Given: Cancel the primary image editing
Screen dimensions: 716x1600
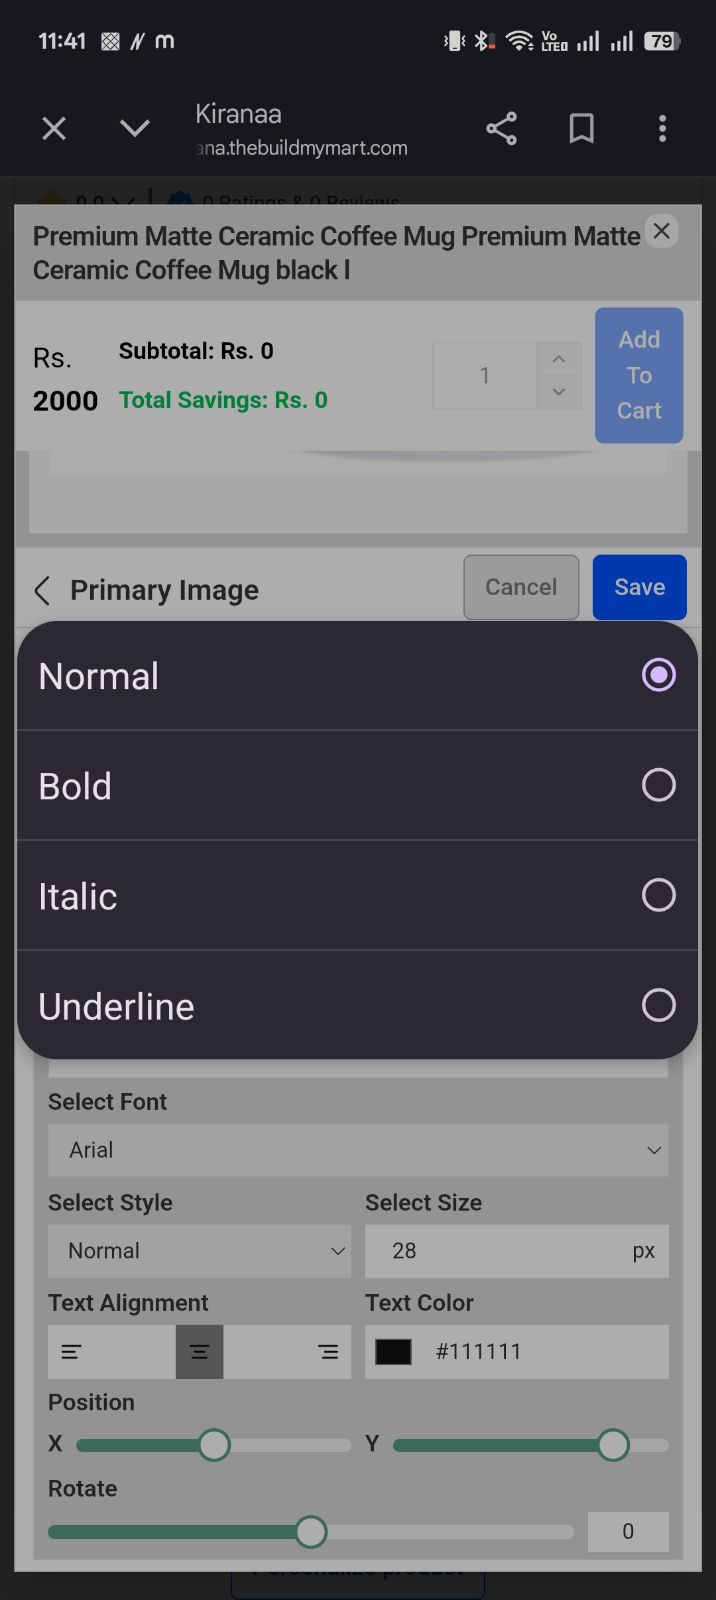Looking at the screenshot, I should [x=521, y=587].
